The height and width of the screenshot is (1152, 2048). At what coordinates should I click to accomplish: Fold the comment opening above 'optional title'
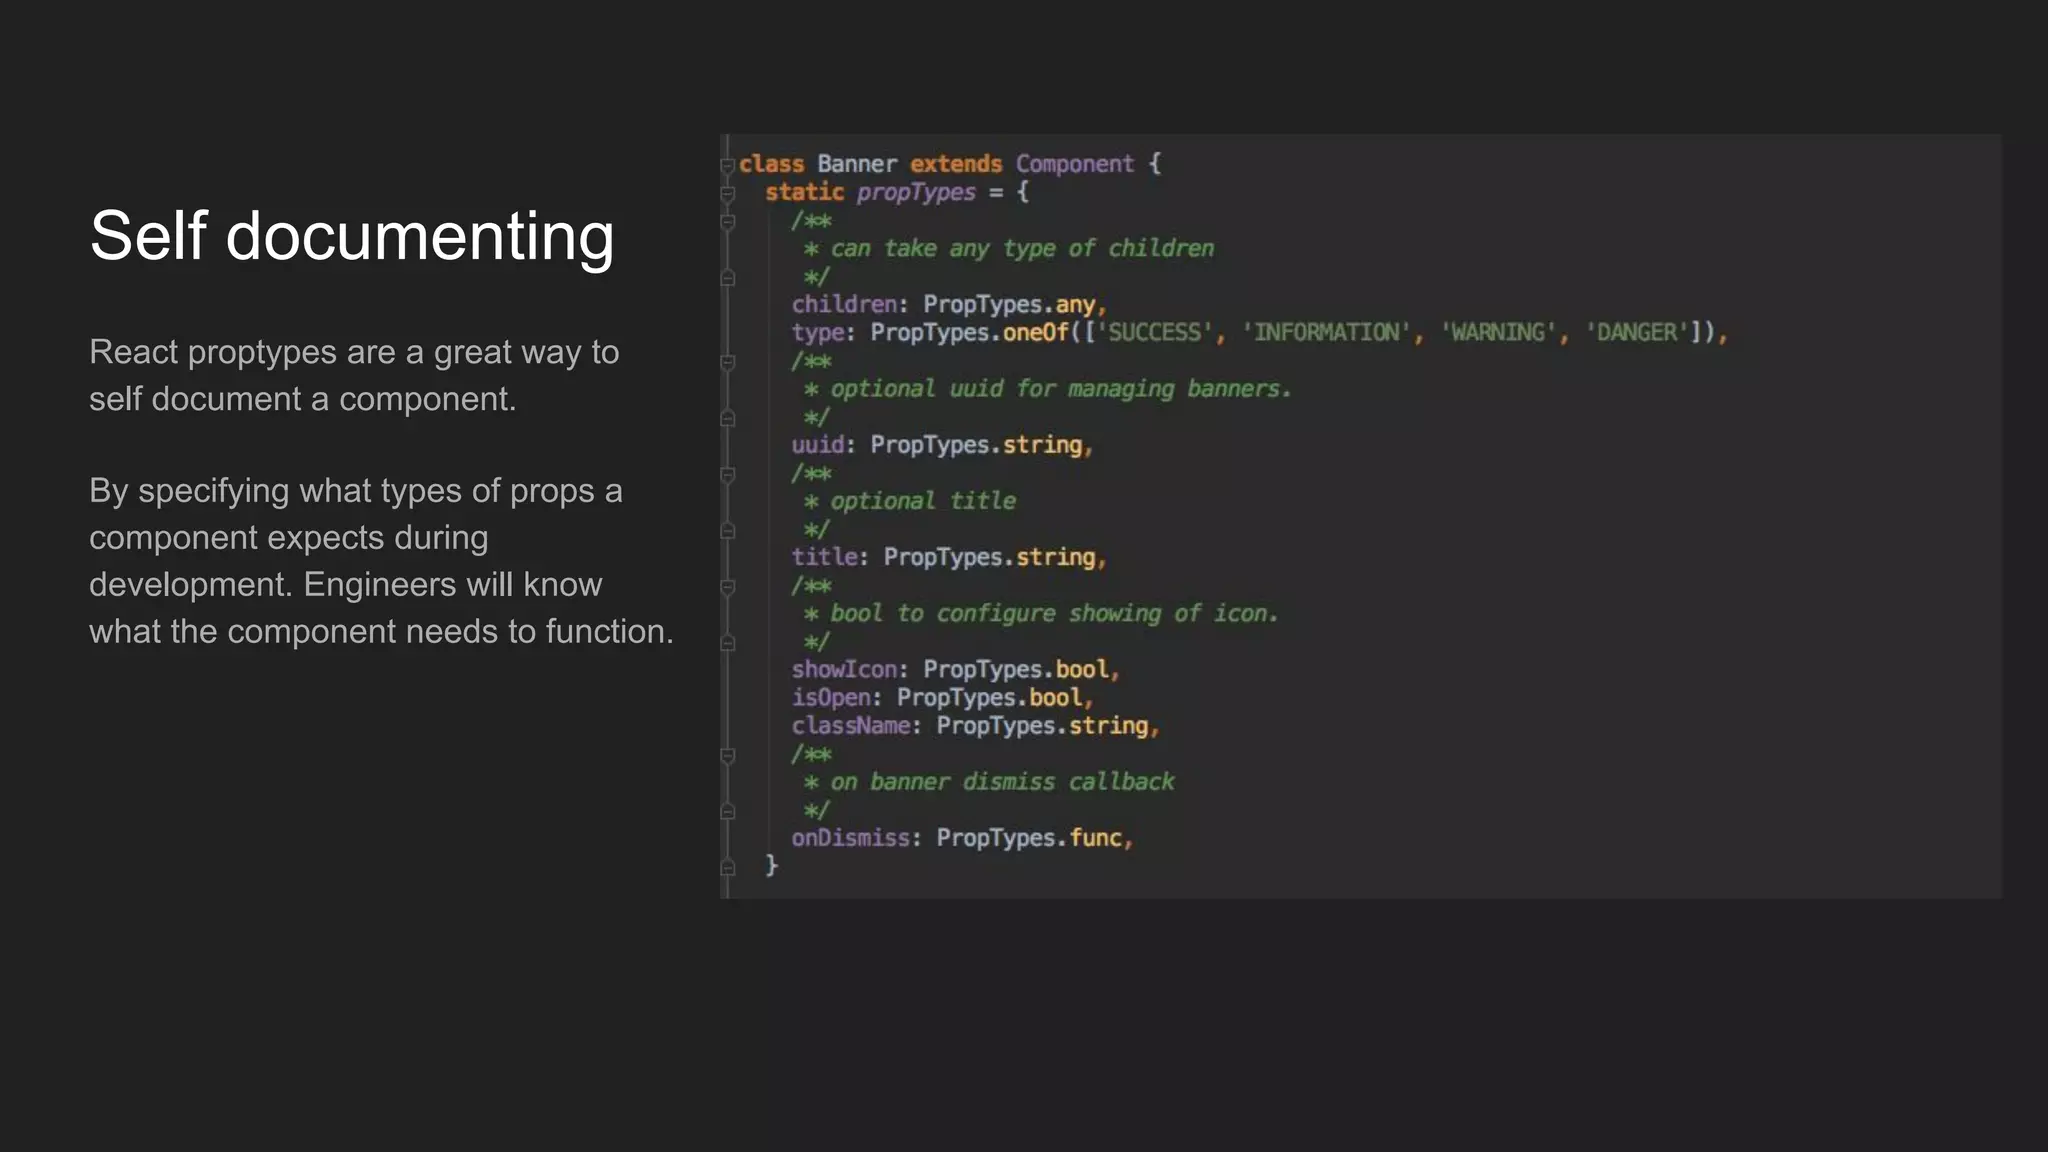[x=728, y=474]
